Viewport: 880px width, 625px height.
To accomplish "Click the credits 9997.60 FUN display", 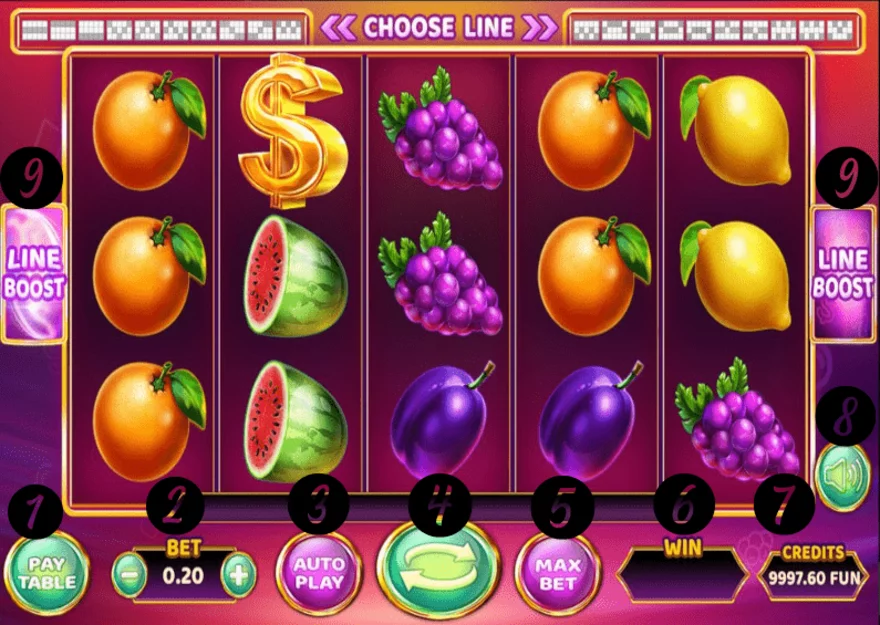I will click(x=814, y=578).
